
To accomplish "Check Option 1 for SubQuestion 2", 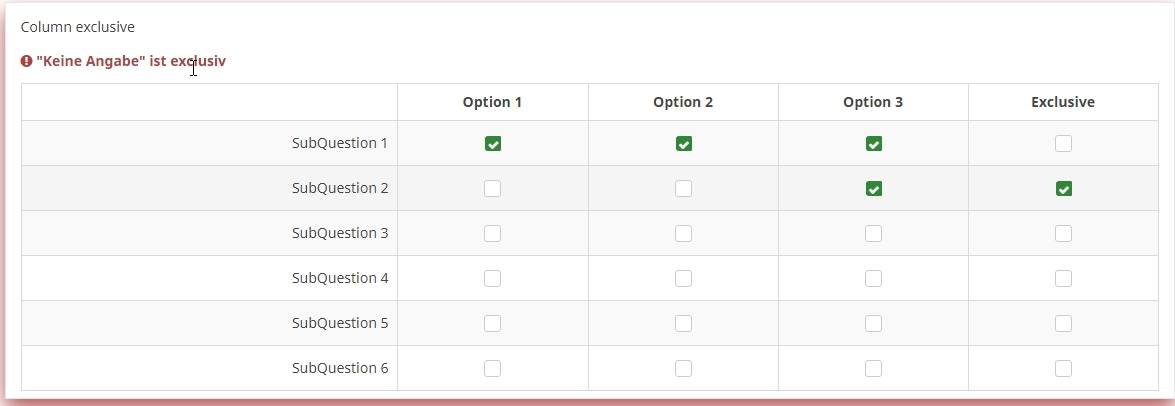I will [493, 188].
